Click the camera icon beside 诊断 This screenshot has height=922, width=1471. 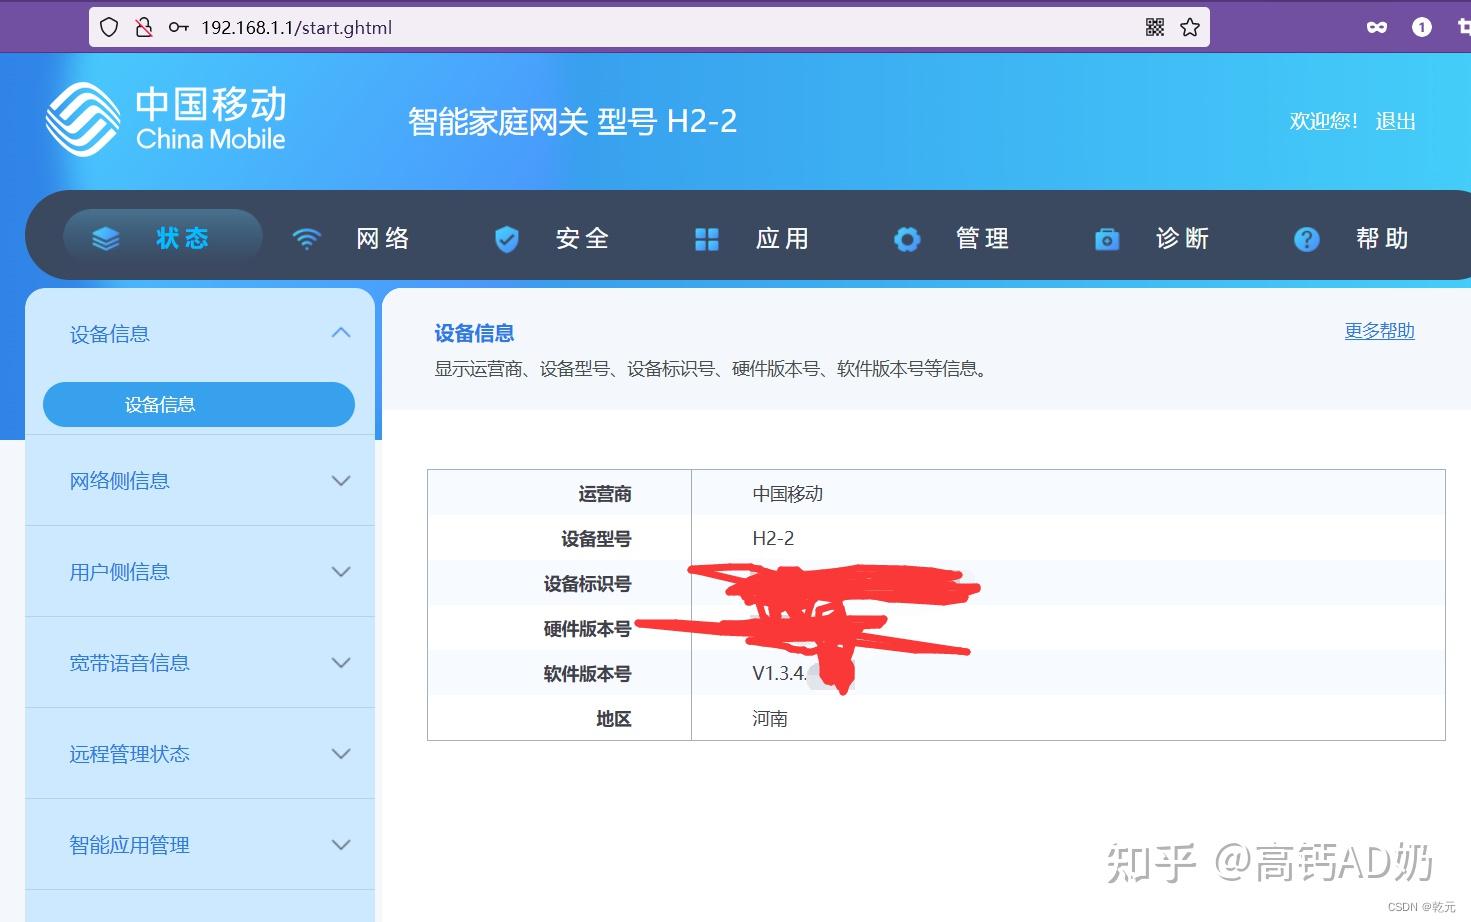(1107, 239)
